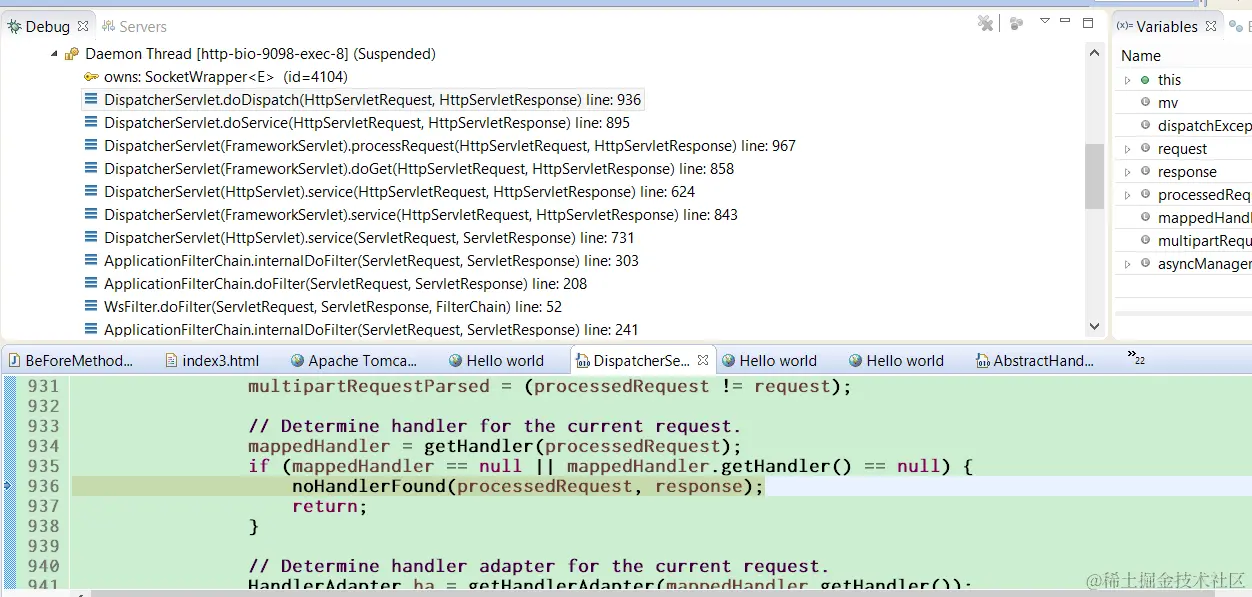Viewport: 1252px width, 597px height.
Task: Click local variable icon of response
Action: coord(1145,172)
